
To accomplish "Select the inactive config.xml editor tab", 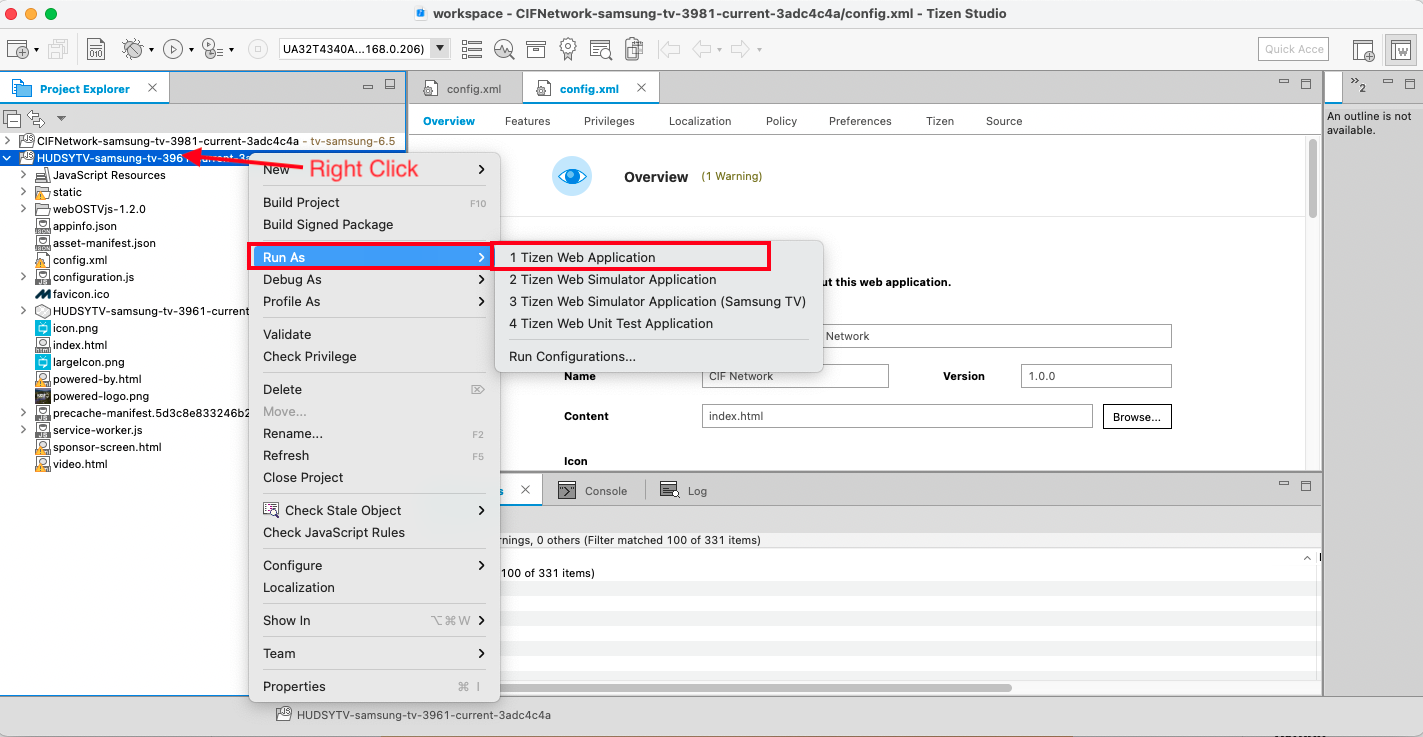I will (463, 89).
